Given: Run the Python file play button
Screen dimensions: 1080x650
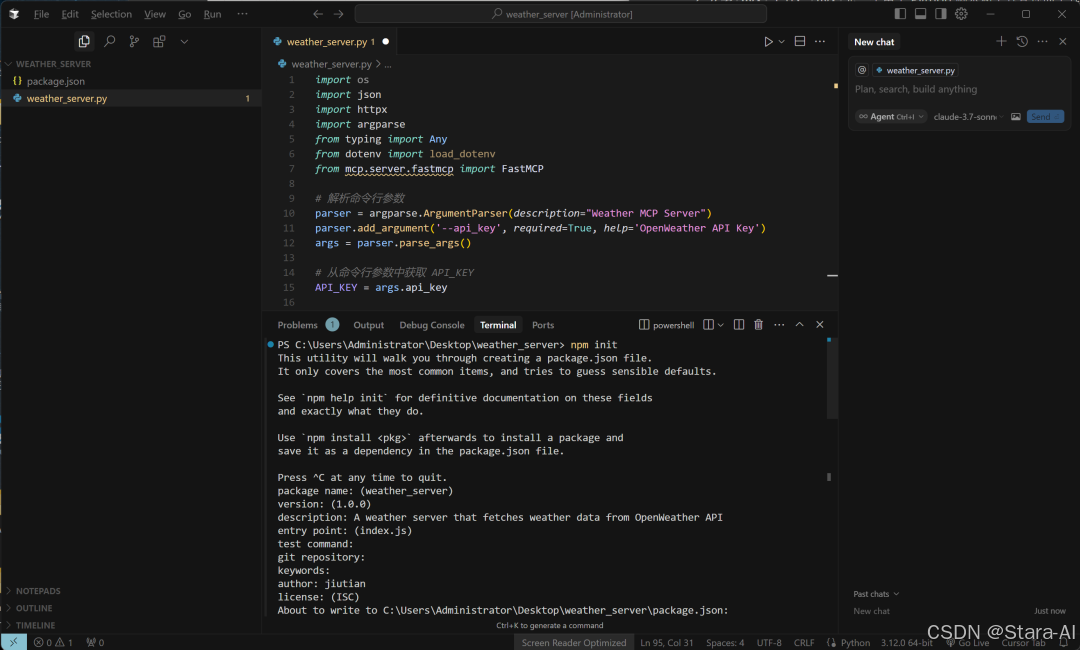Looking at the screenshot, I should [768, 41].
